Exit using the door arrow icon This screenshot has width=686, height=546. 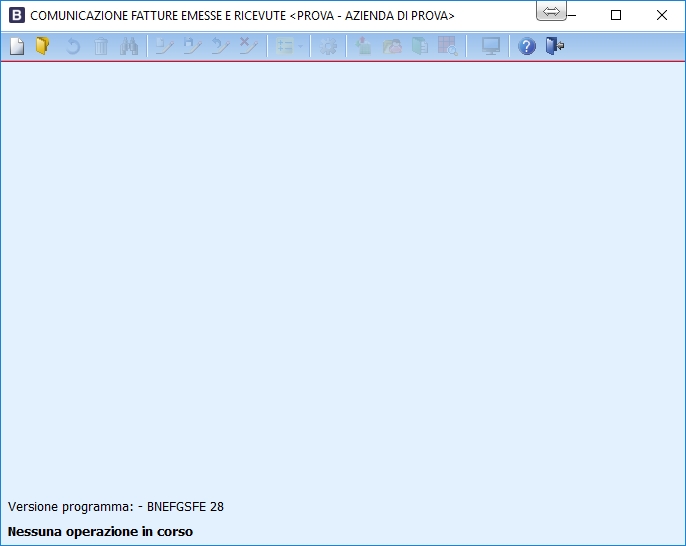pyautogui.click(x=555, y=46)
